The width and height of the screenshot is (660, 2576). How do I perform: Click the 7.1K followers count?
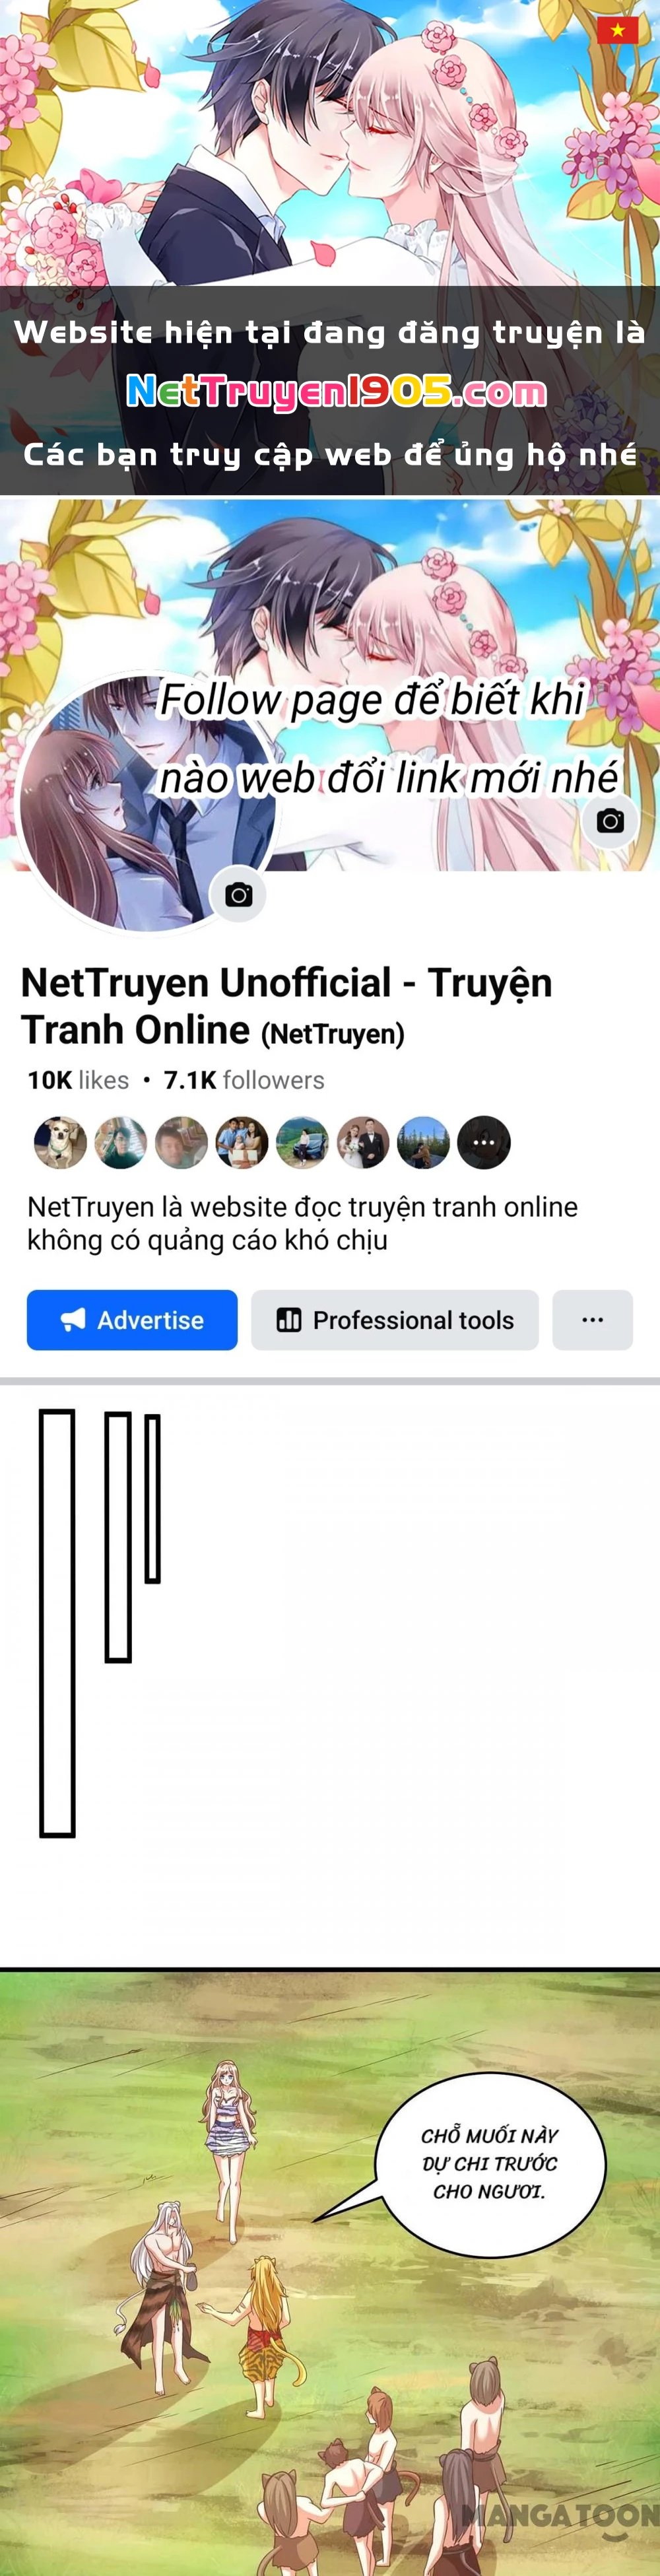(x=244, y=1080)
